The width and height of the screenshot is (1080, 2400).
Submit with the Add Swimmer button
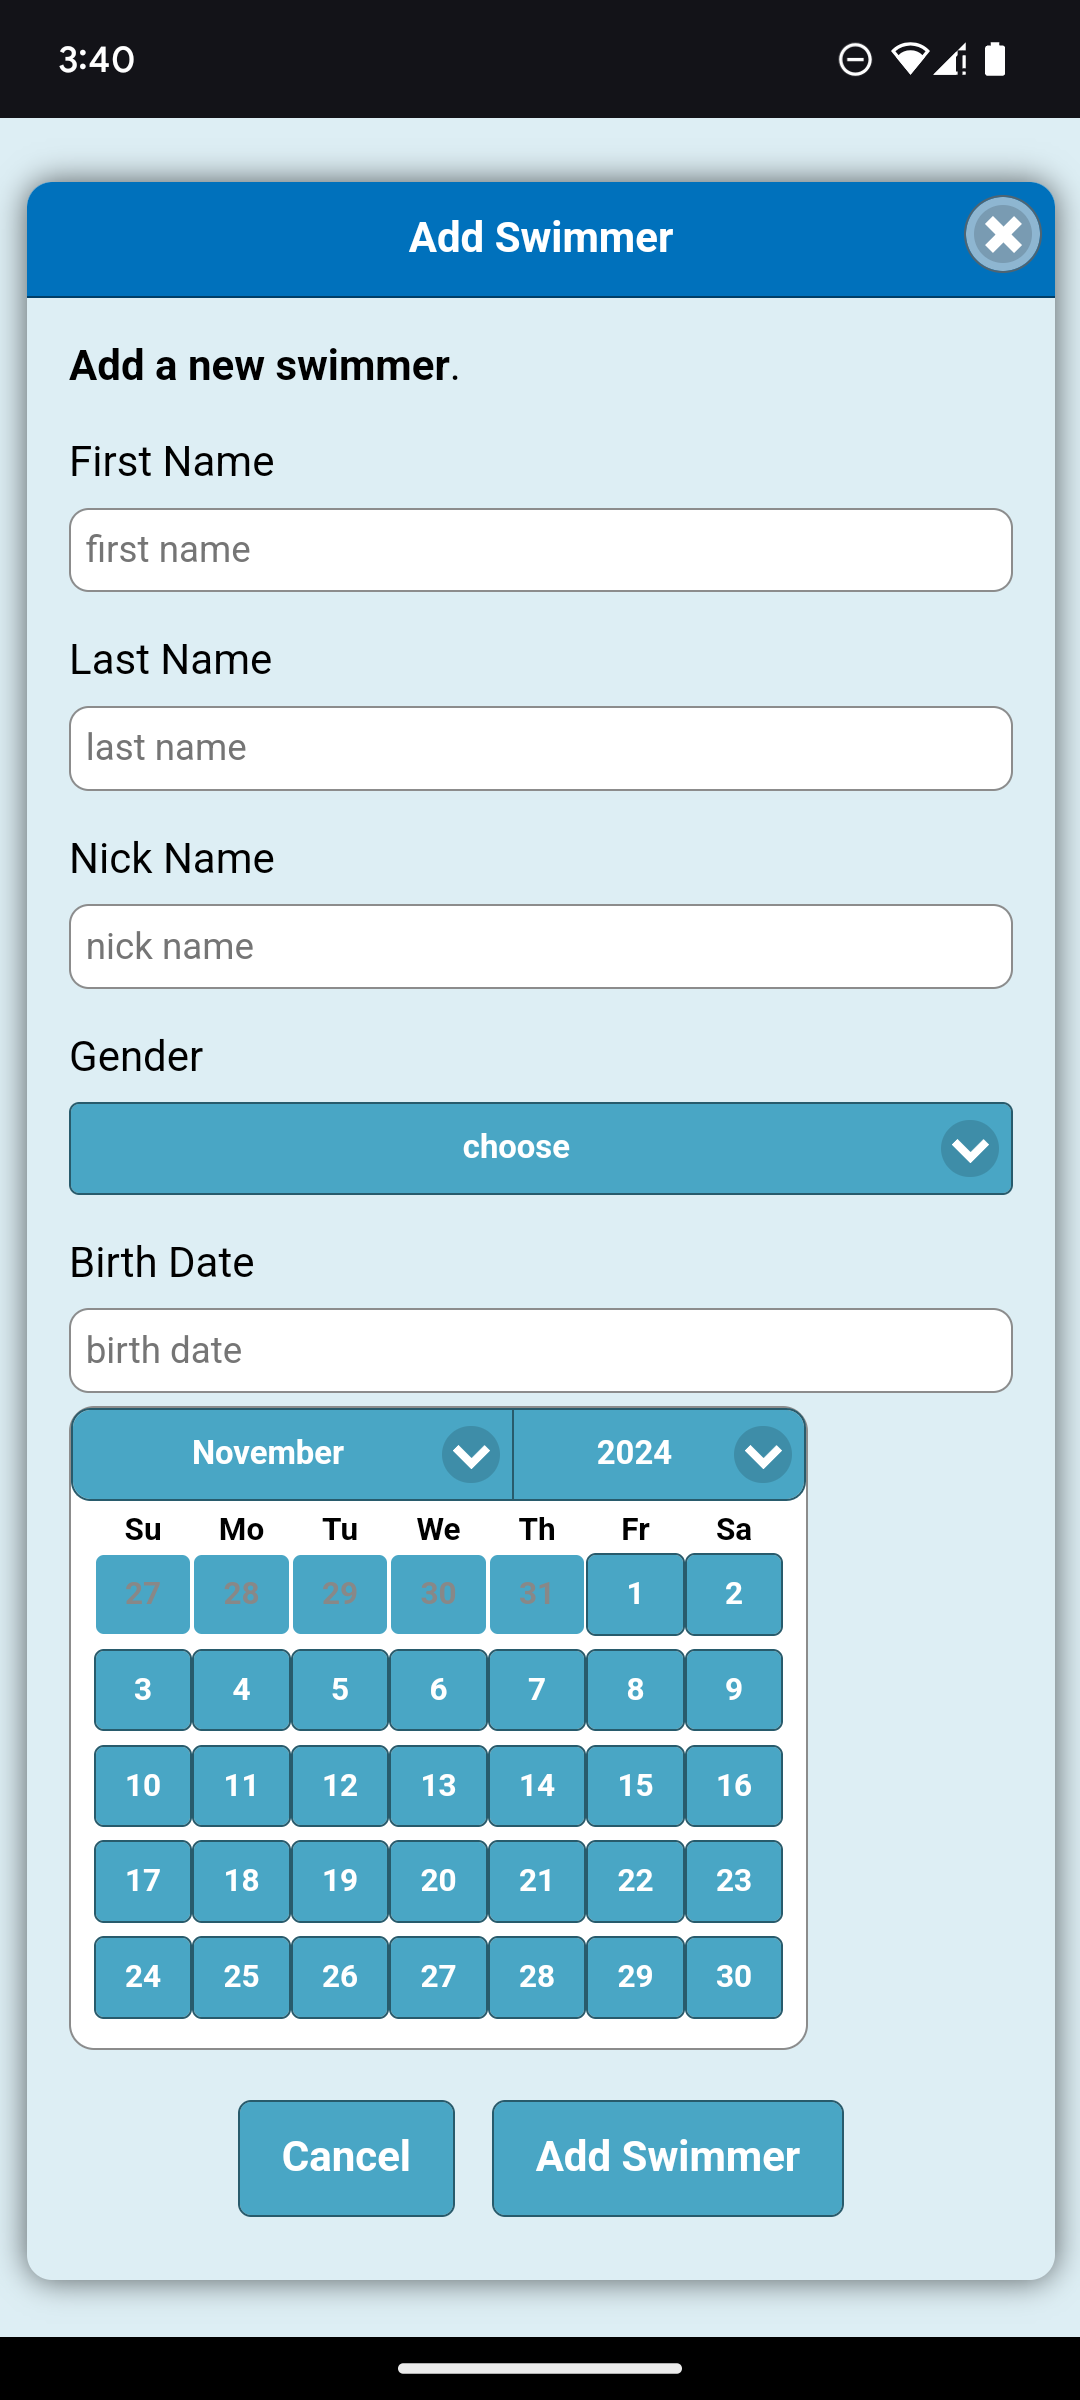[667, 2157]
